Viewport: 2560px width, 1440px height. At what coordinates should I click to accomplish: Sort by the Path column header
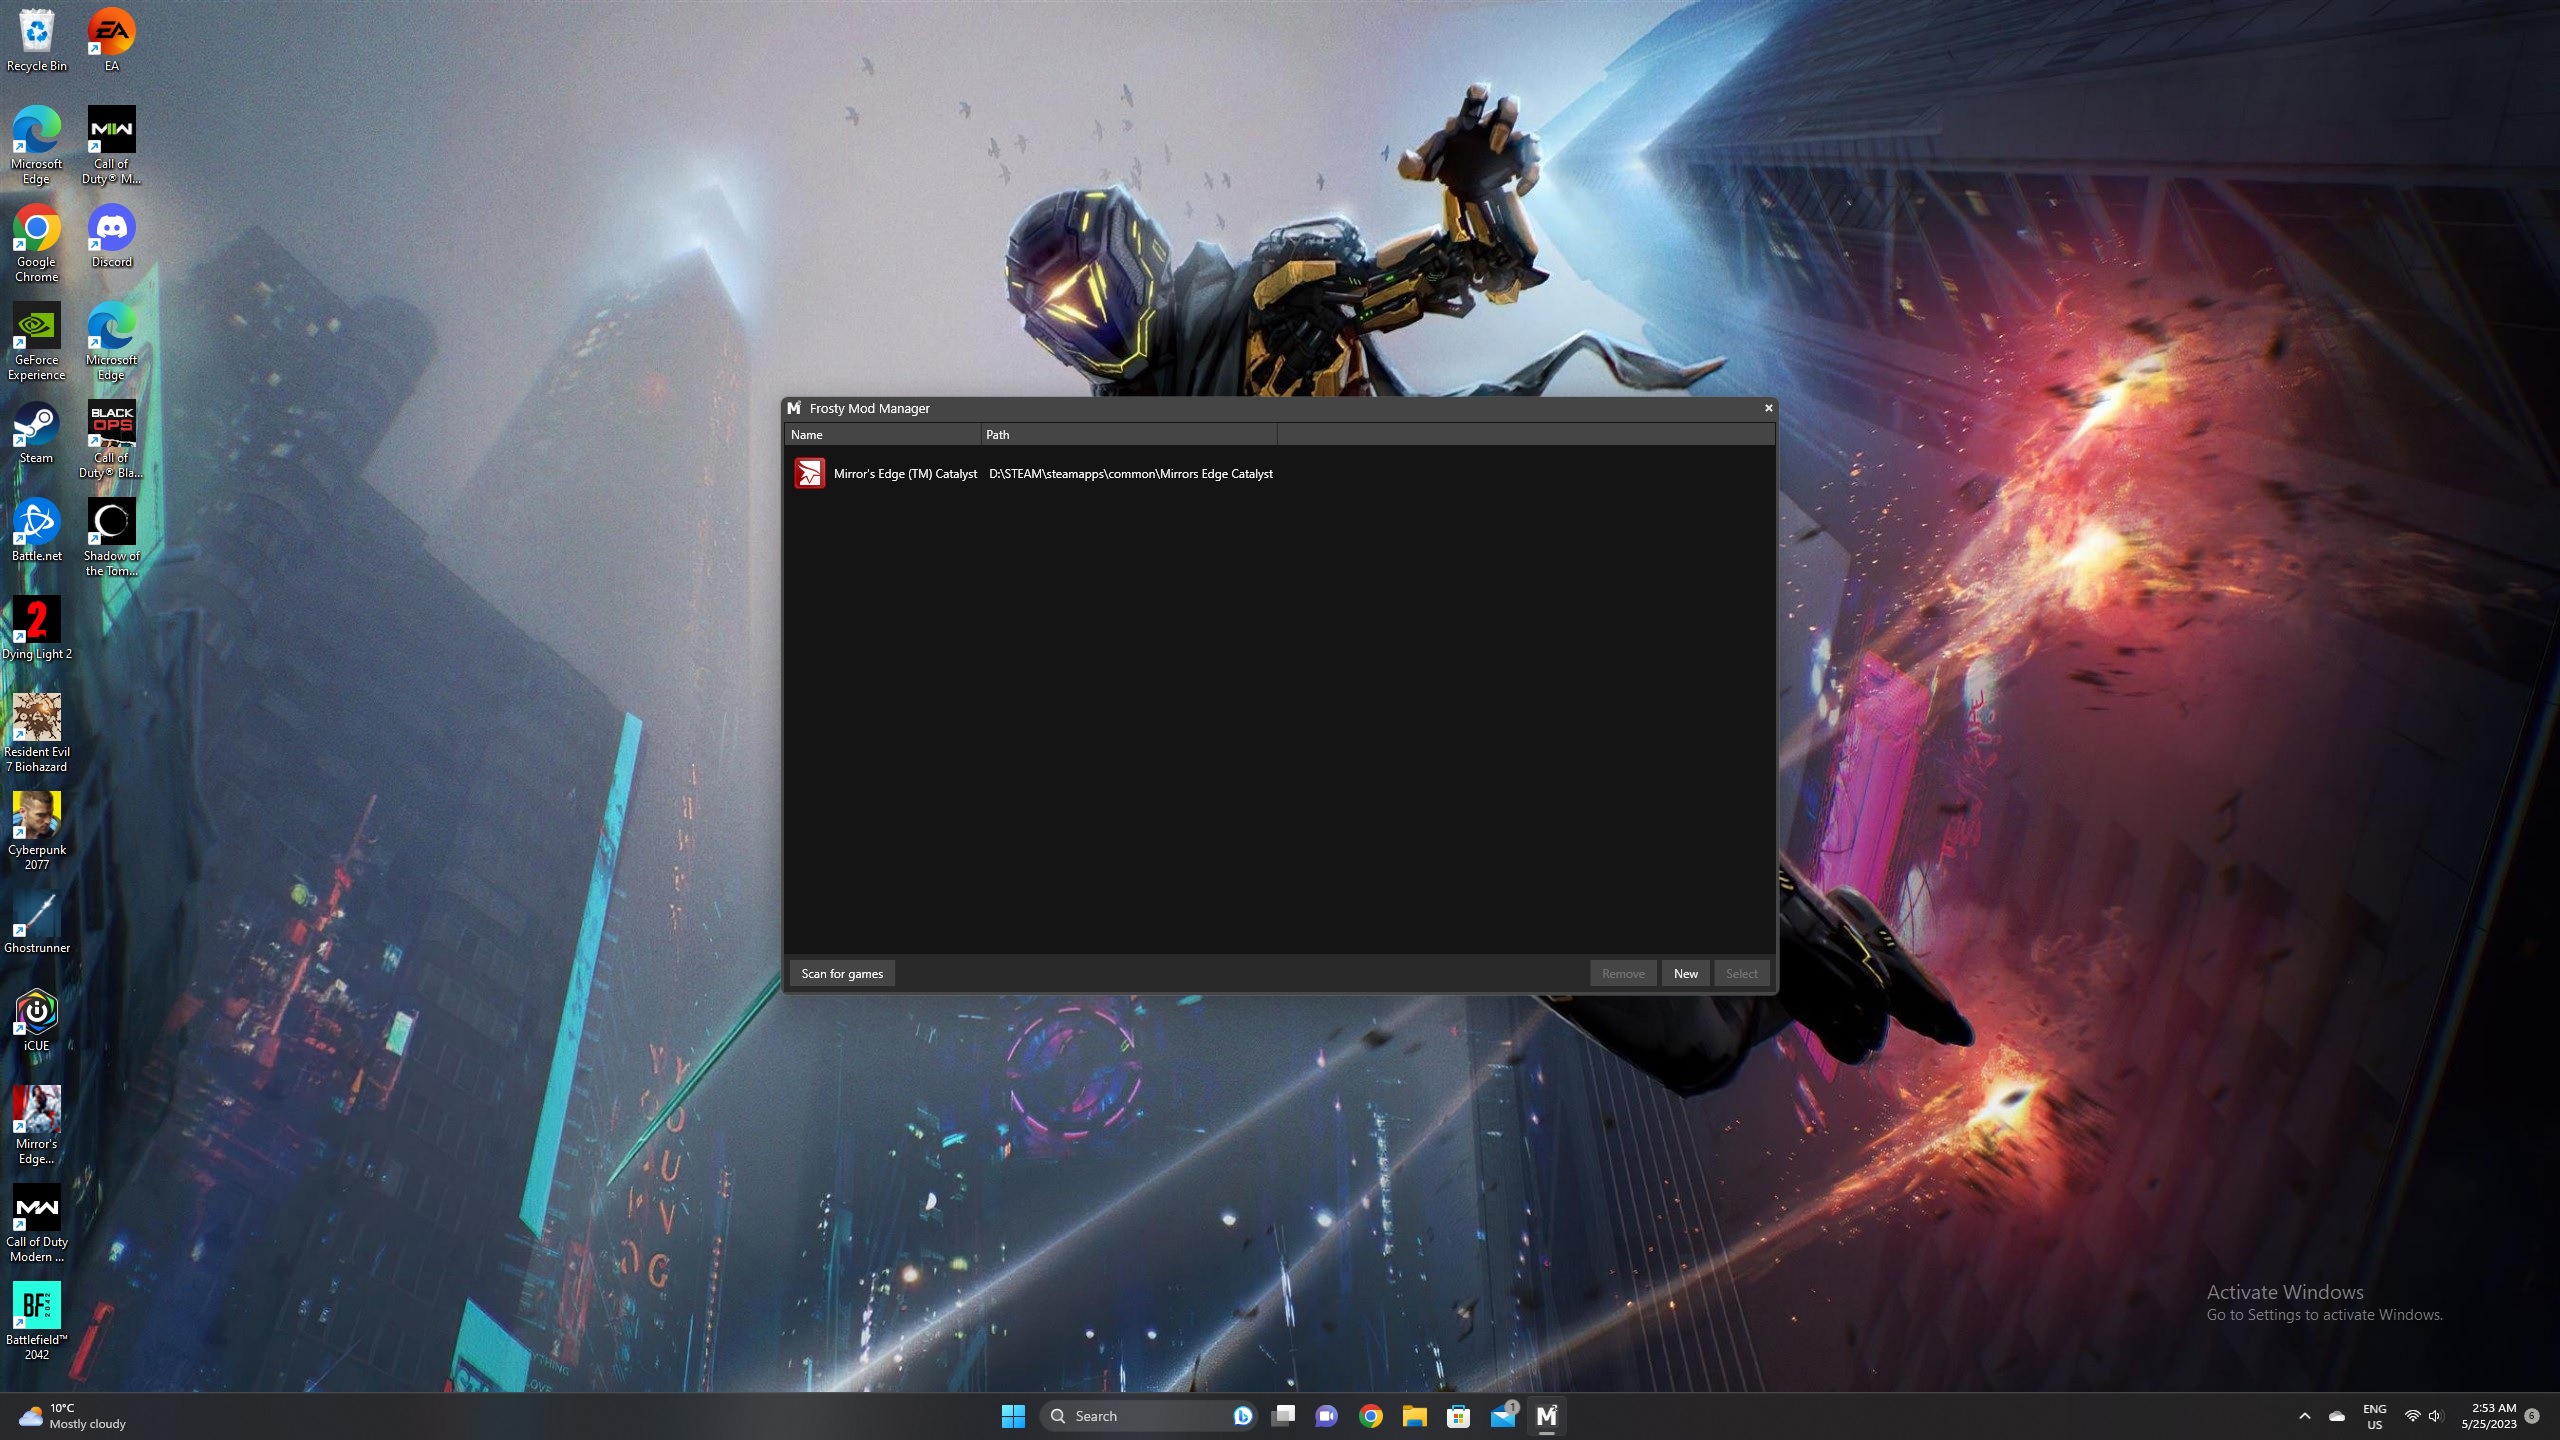(x=1128, y=435)
